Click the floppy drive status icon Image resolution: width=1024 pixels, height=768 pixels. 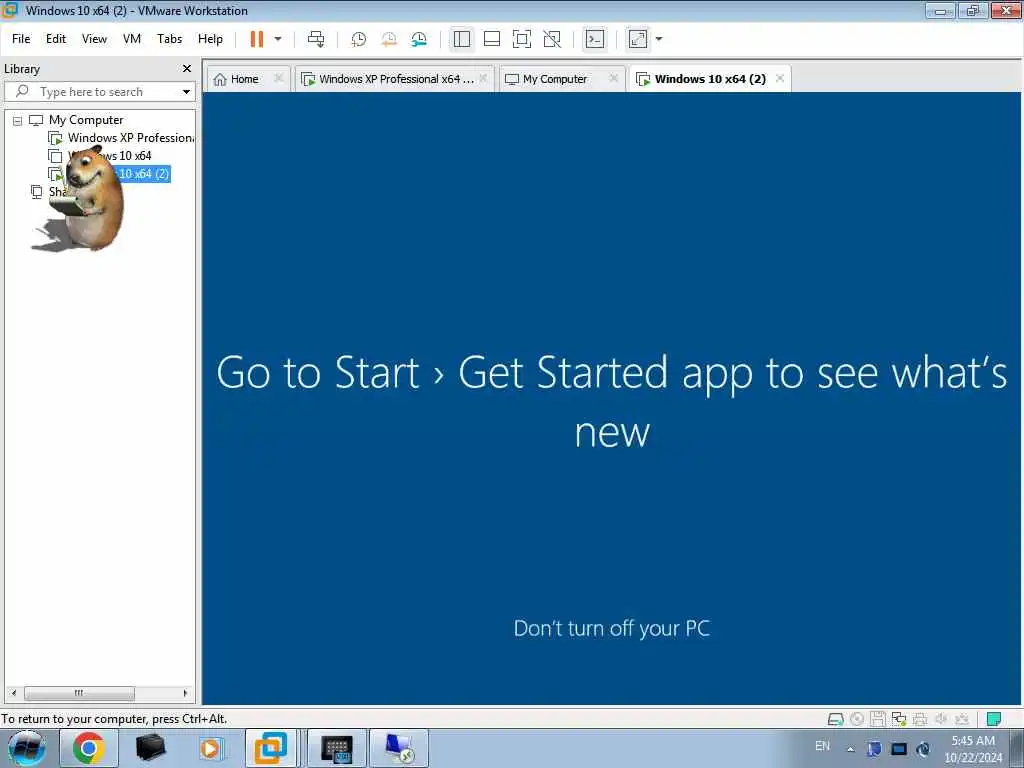(878, 719)
